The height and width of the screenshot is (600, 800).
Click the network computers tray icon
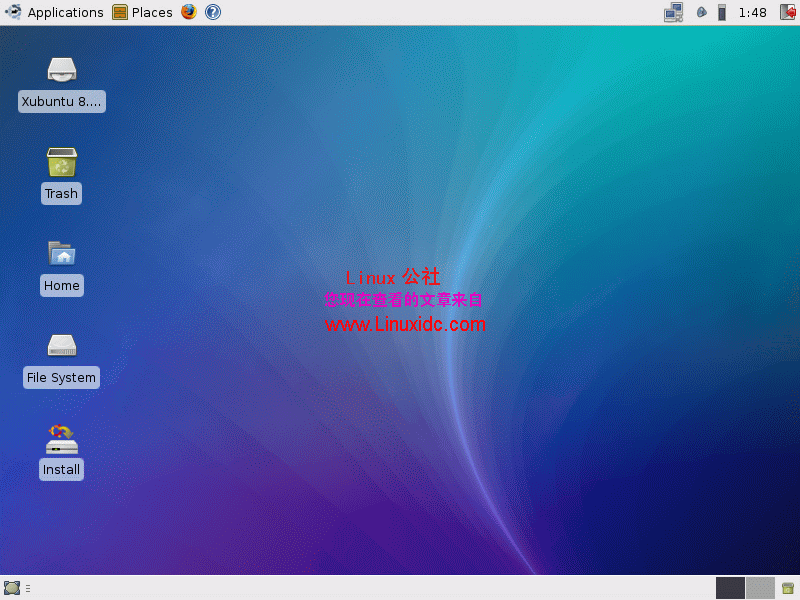673,12
